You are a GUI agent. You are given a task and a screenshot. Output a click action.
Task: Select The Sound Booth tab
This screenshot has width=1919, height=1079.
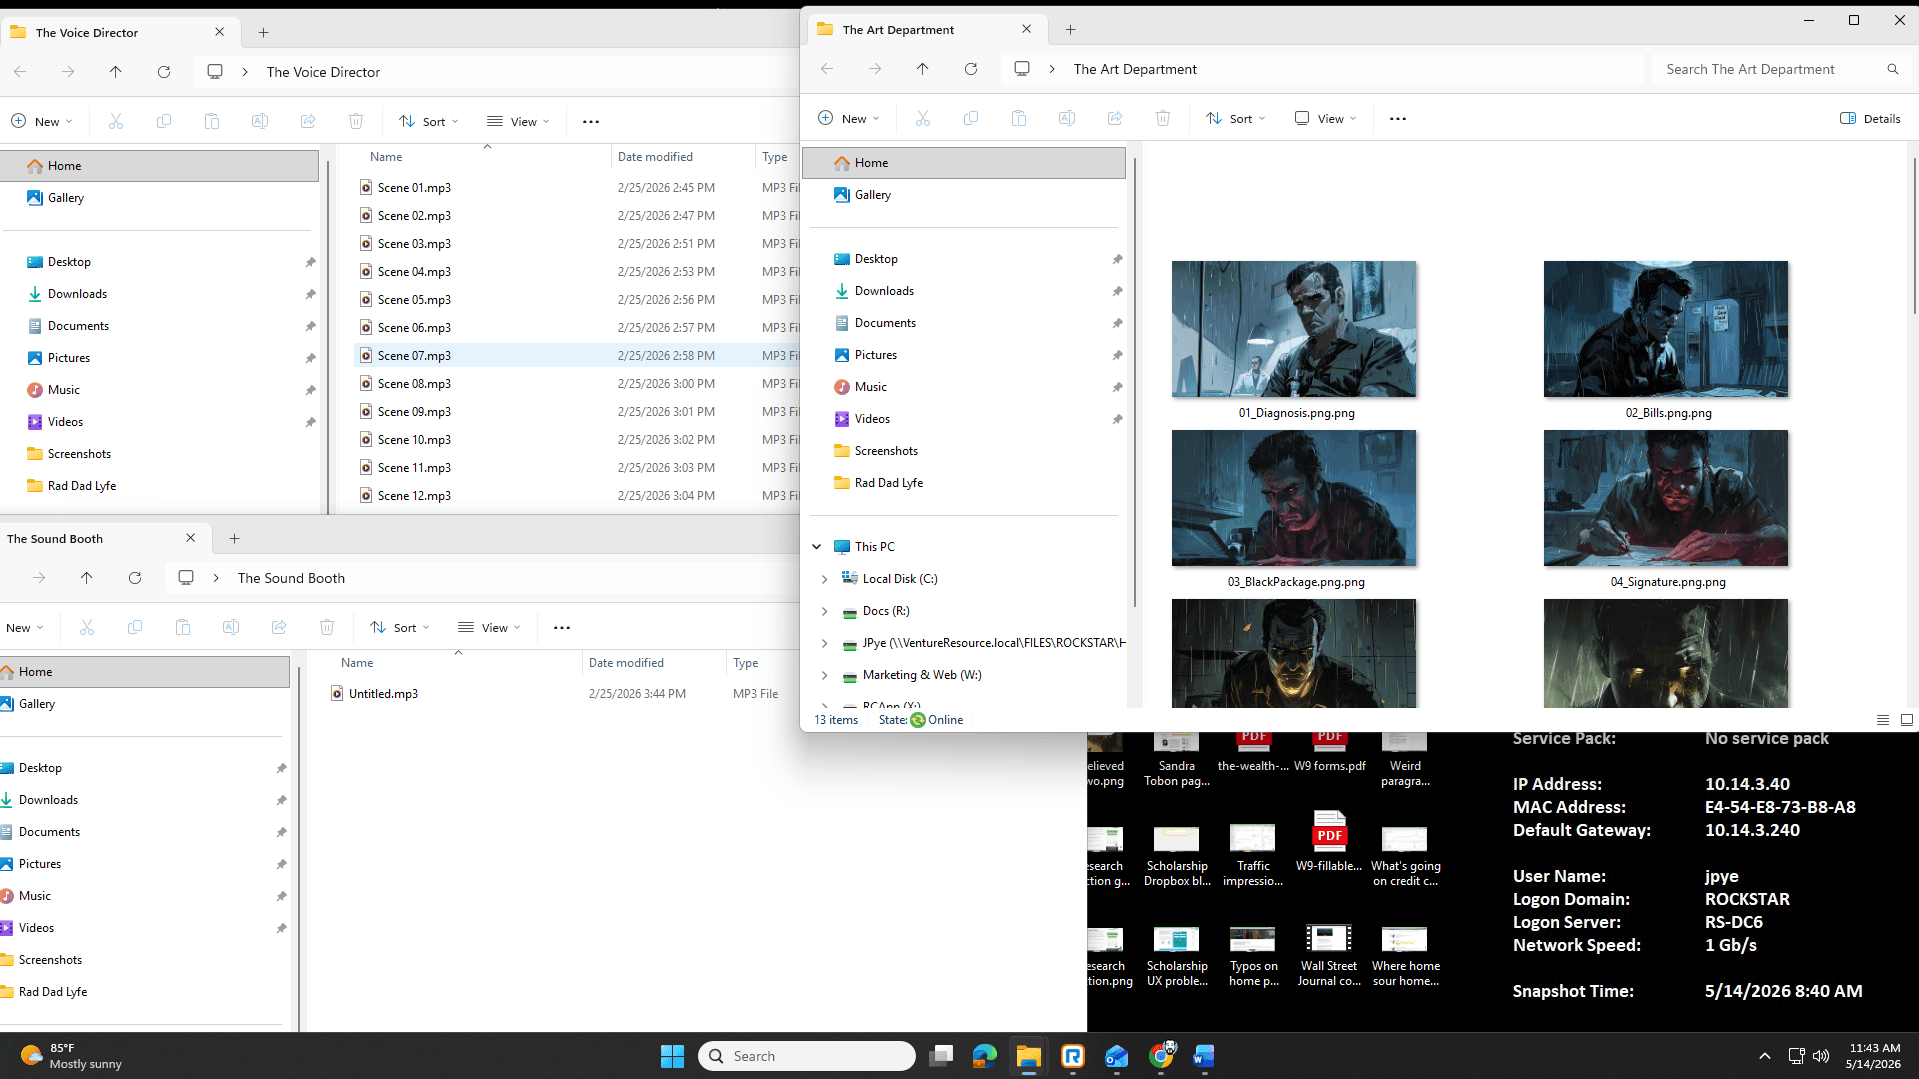[x=105, y=539]
